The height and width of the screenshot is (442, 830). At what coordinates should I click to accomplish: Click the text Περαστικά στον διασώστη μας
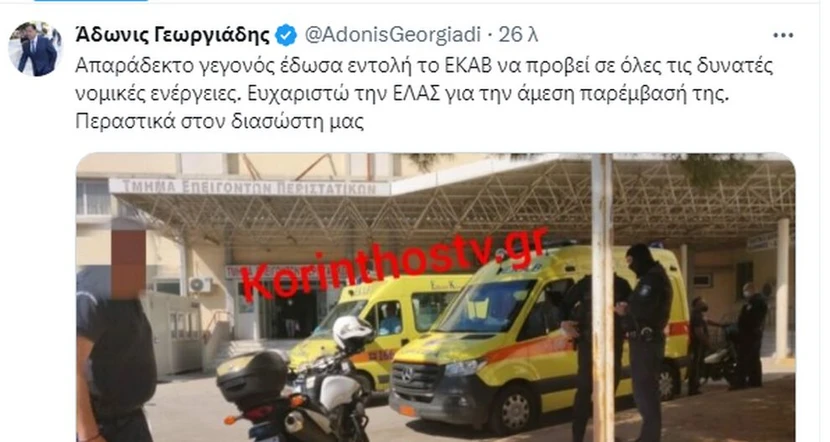pyautogui.click(x=219, y=122)
